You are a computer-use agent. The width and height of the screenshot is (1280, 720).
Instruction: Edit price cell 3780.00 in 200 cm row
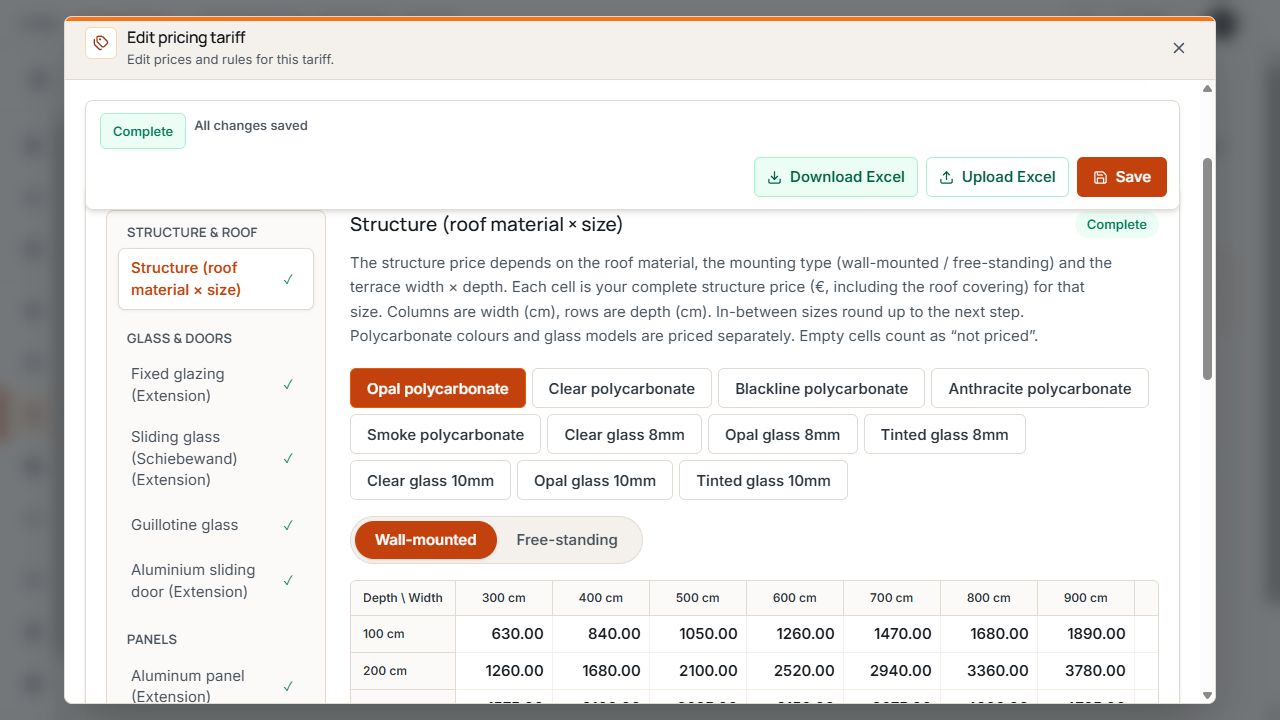(x=1086, y=671)
